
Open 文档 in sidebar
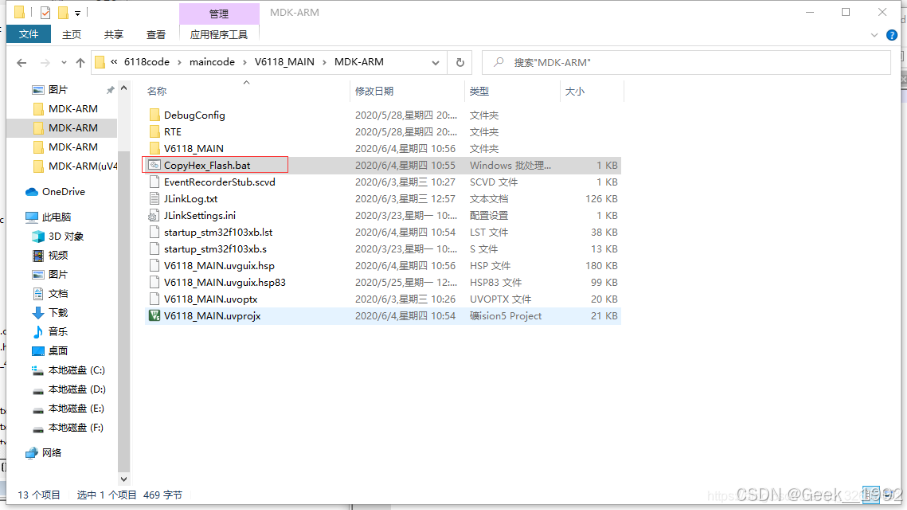click(58, 294)
